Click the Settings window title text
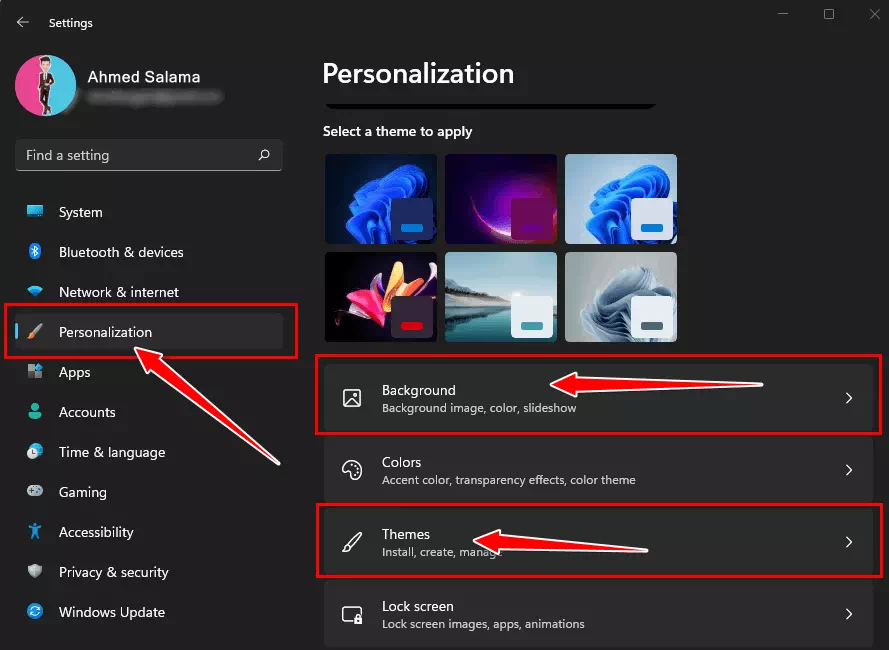 point(70,23)
